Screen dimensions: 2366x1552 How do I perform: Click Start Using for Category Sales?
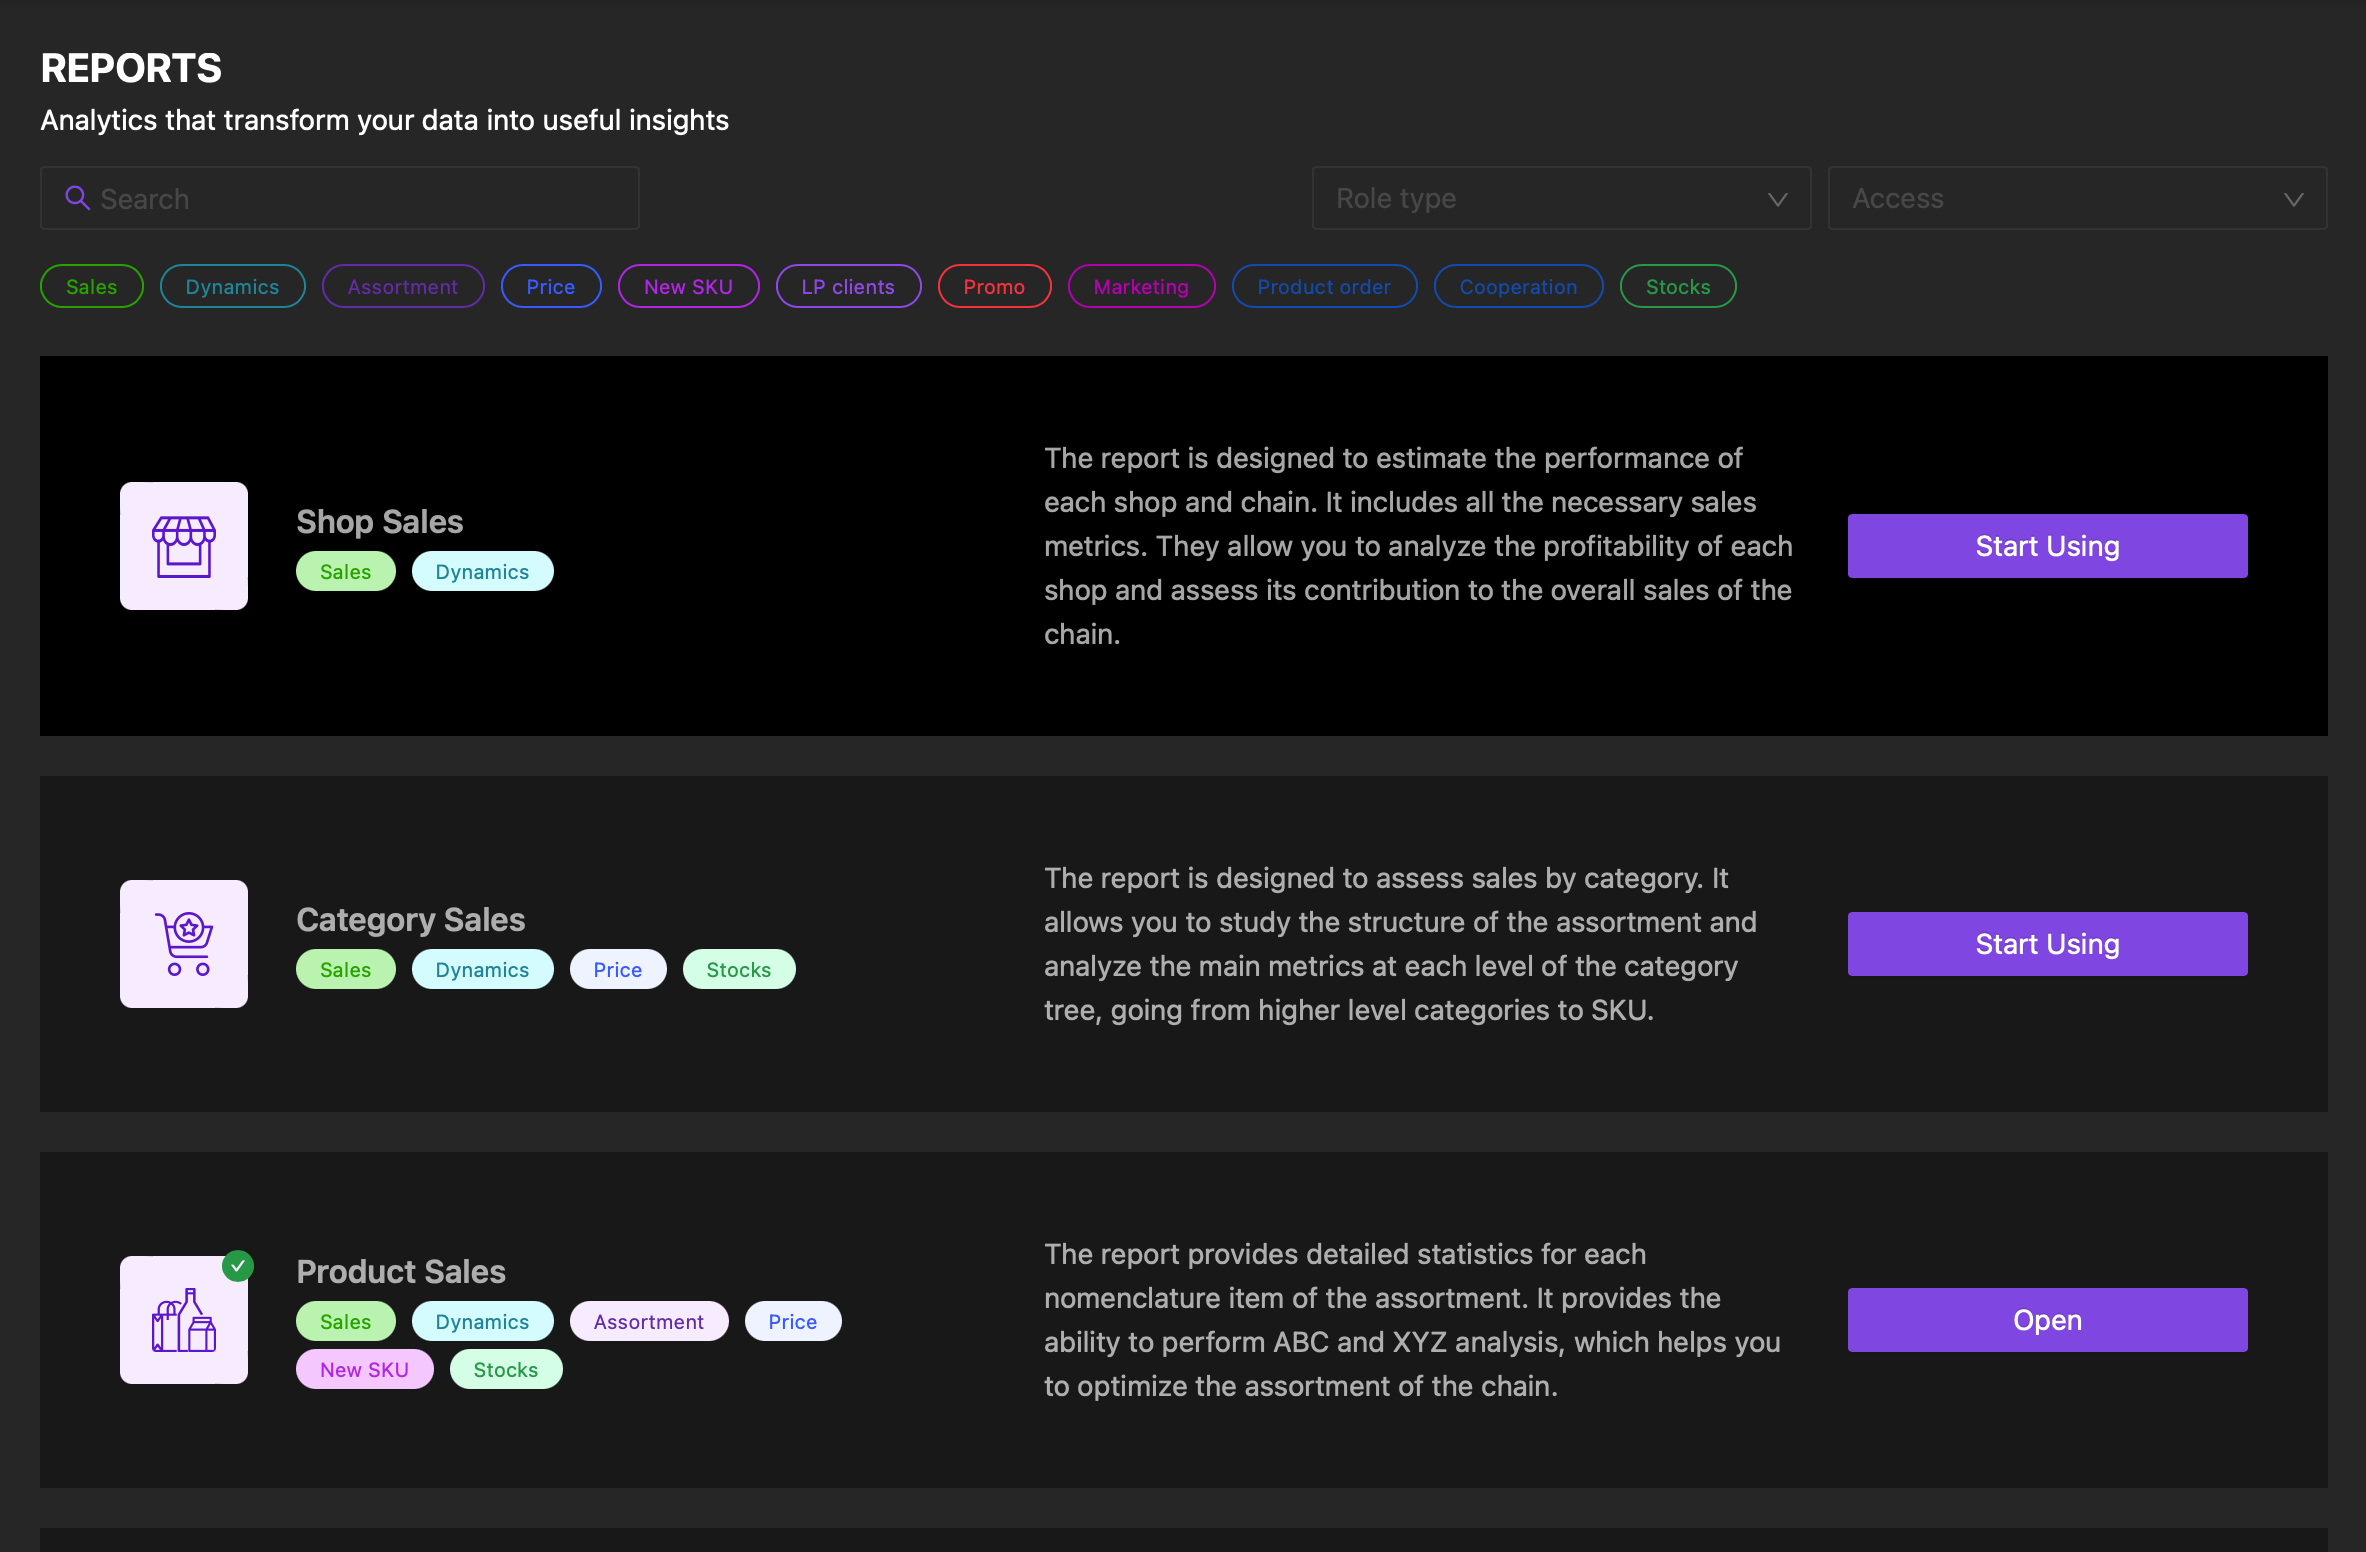click(x=2046, y=944)
